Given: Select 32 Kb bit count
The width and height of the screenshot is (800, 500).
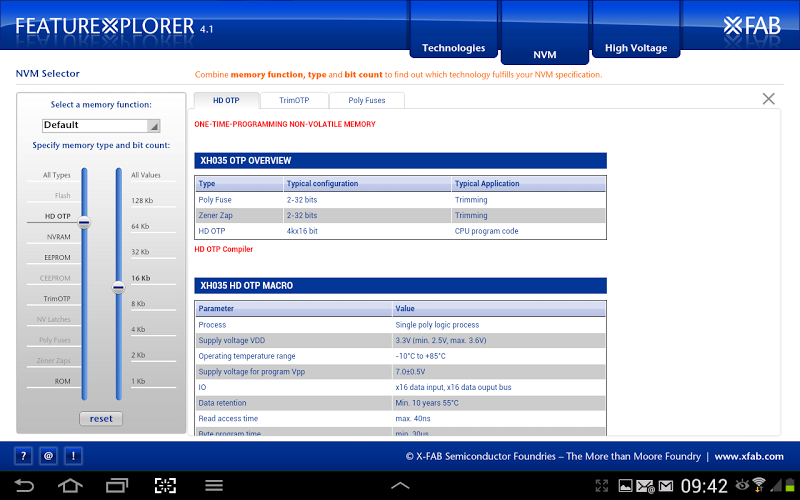Looking at the screenshot, I should (x=140, y=252).
